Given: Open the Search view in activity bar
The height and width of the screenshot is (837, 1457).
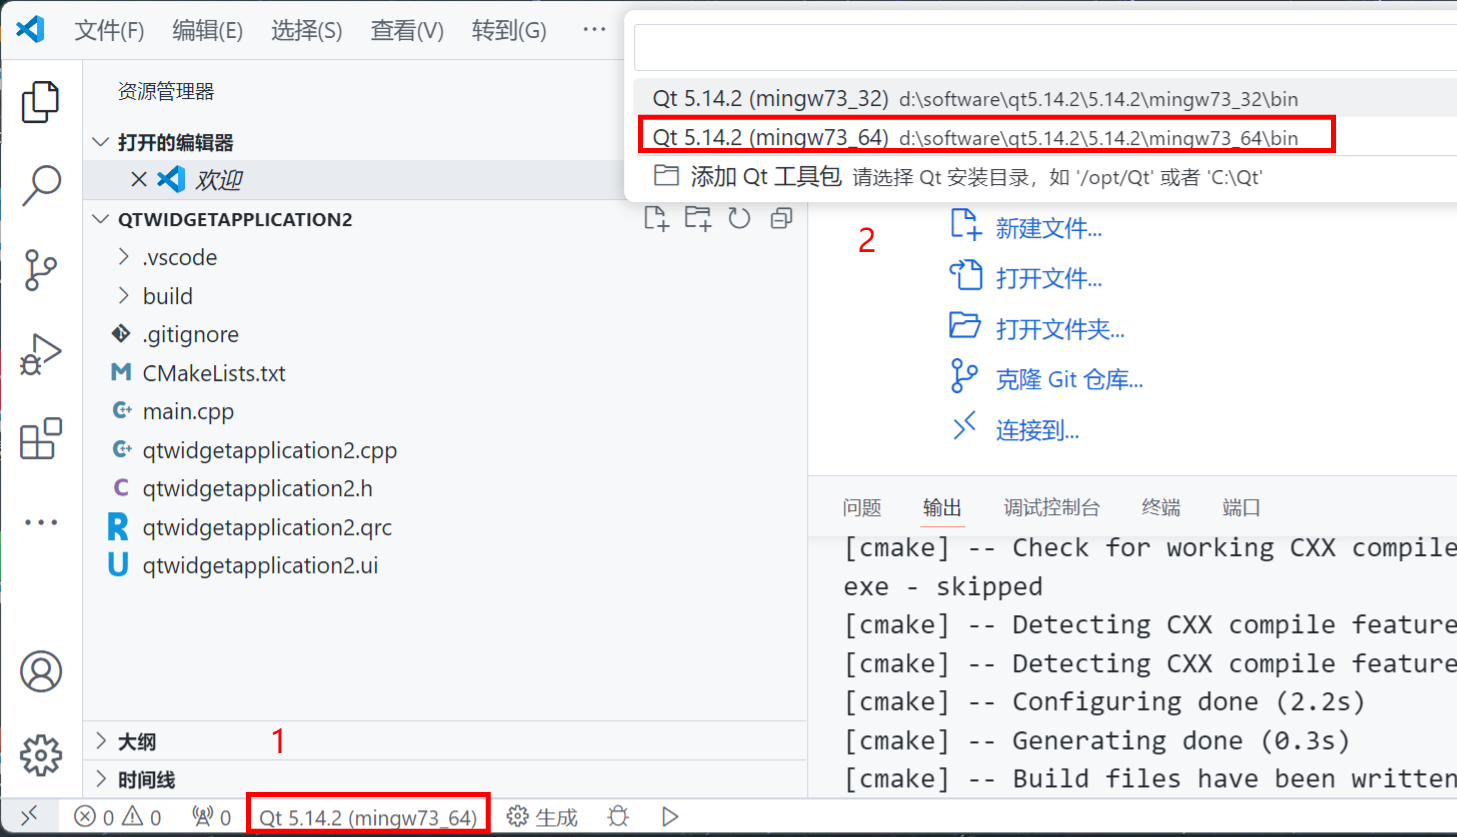Looking at the screenshot, I should (x=41, y=186).
